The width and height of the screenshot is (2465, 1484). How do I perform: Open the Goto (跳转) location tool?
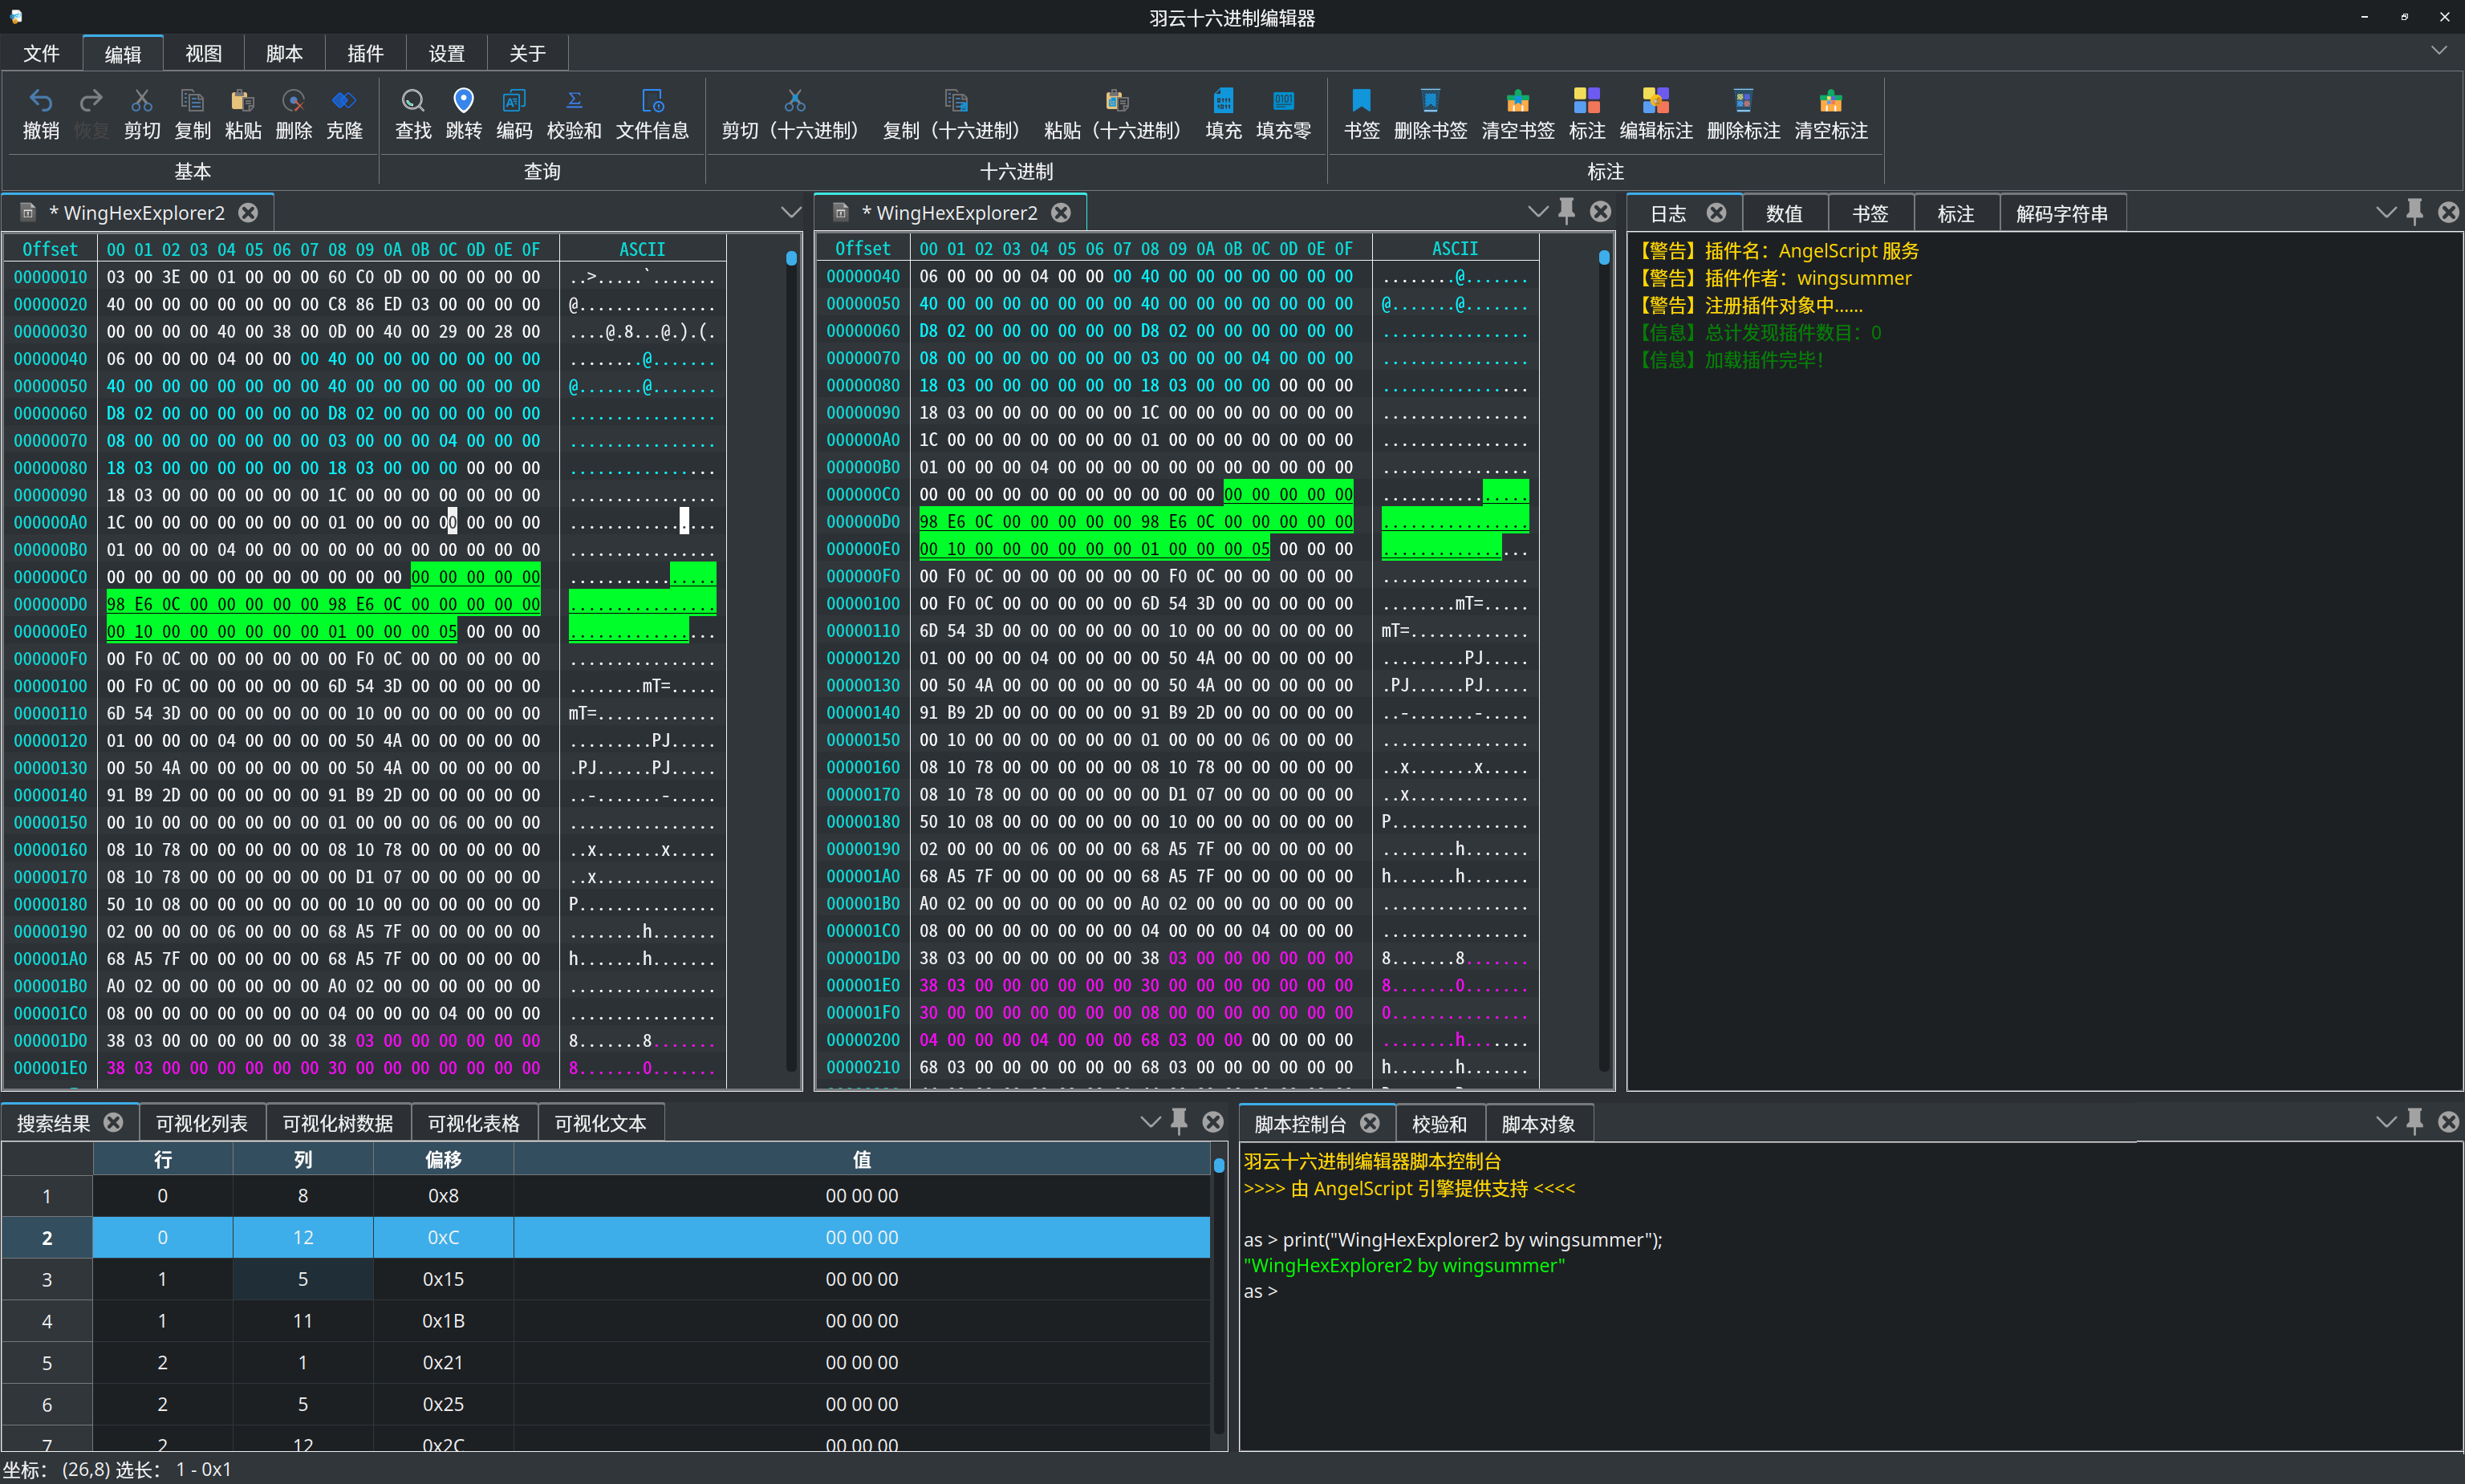463,101
